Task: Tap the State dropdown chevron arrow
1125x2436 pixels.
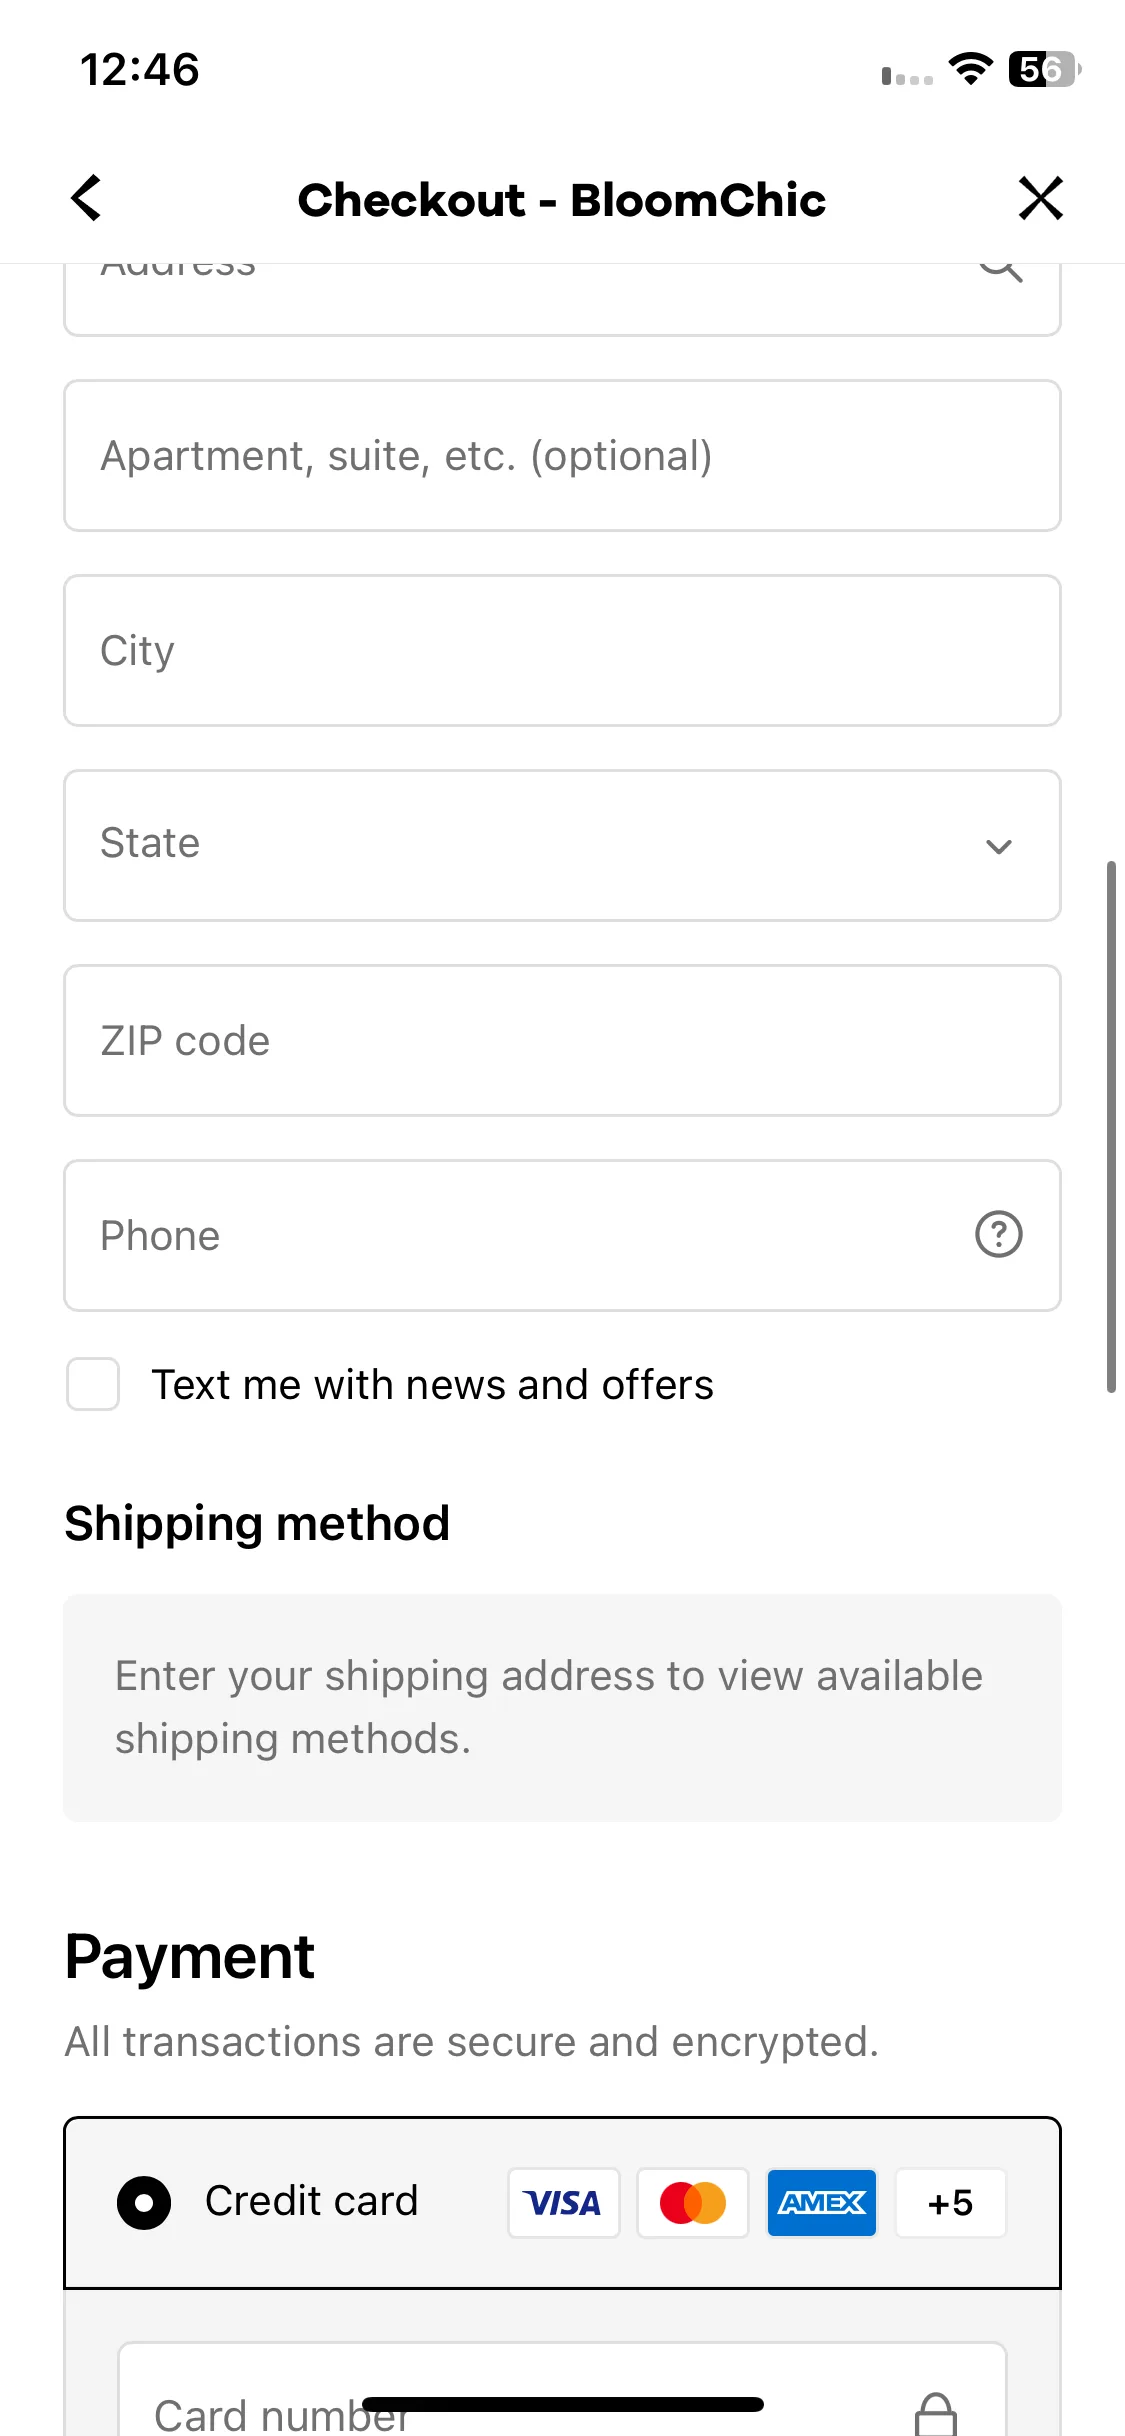Action: point(998,846)
